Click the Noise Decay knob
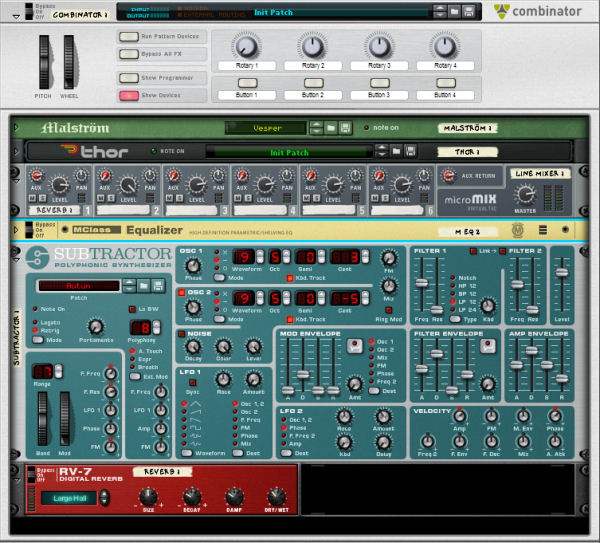Viewport: 600px width, 543px height. coord(193,347)
